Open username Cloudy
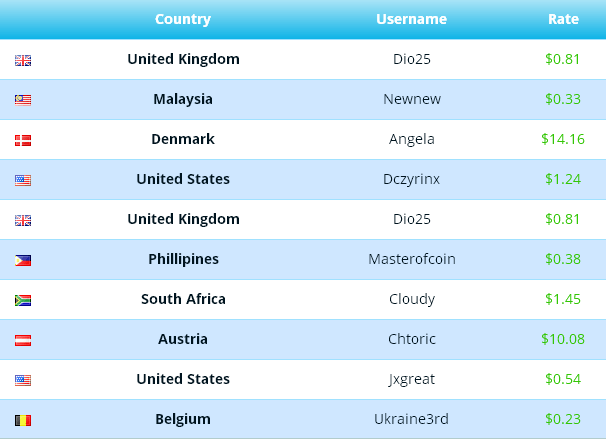Image resolution: width=606 pixels, height=439 pixels. click(412, 299)
